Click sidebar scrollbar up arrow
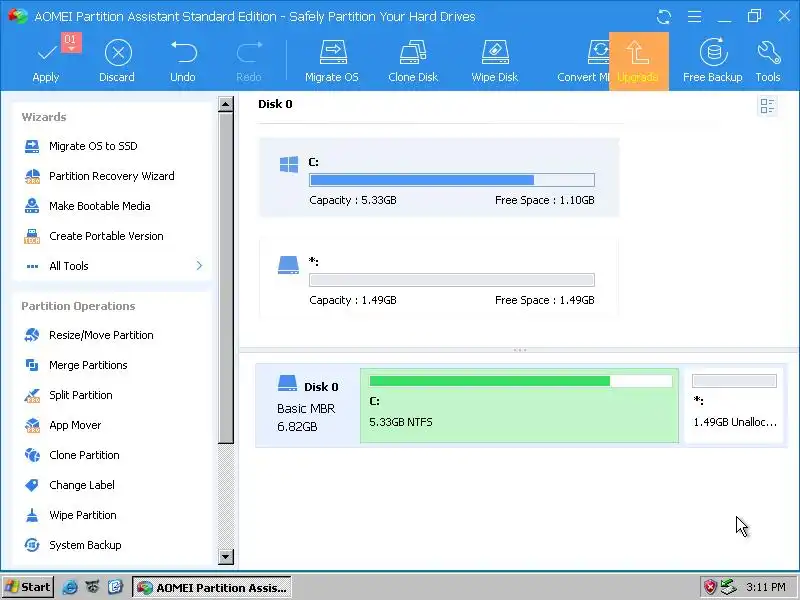This screenshot has width=800, height=600. point(226,104)
